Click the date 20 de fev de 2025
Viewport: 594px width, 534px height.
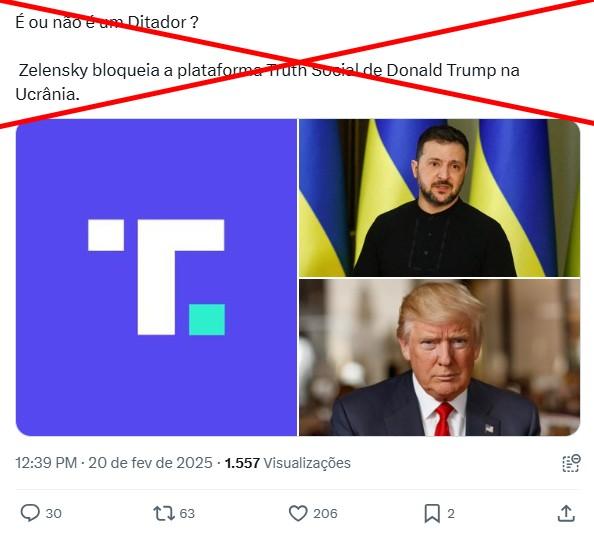[150, 463]
